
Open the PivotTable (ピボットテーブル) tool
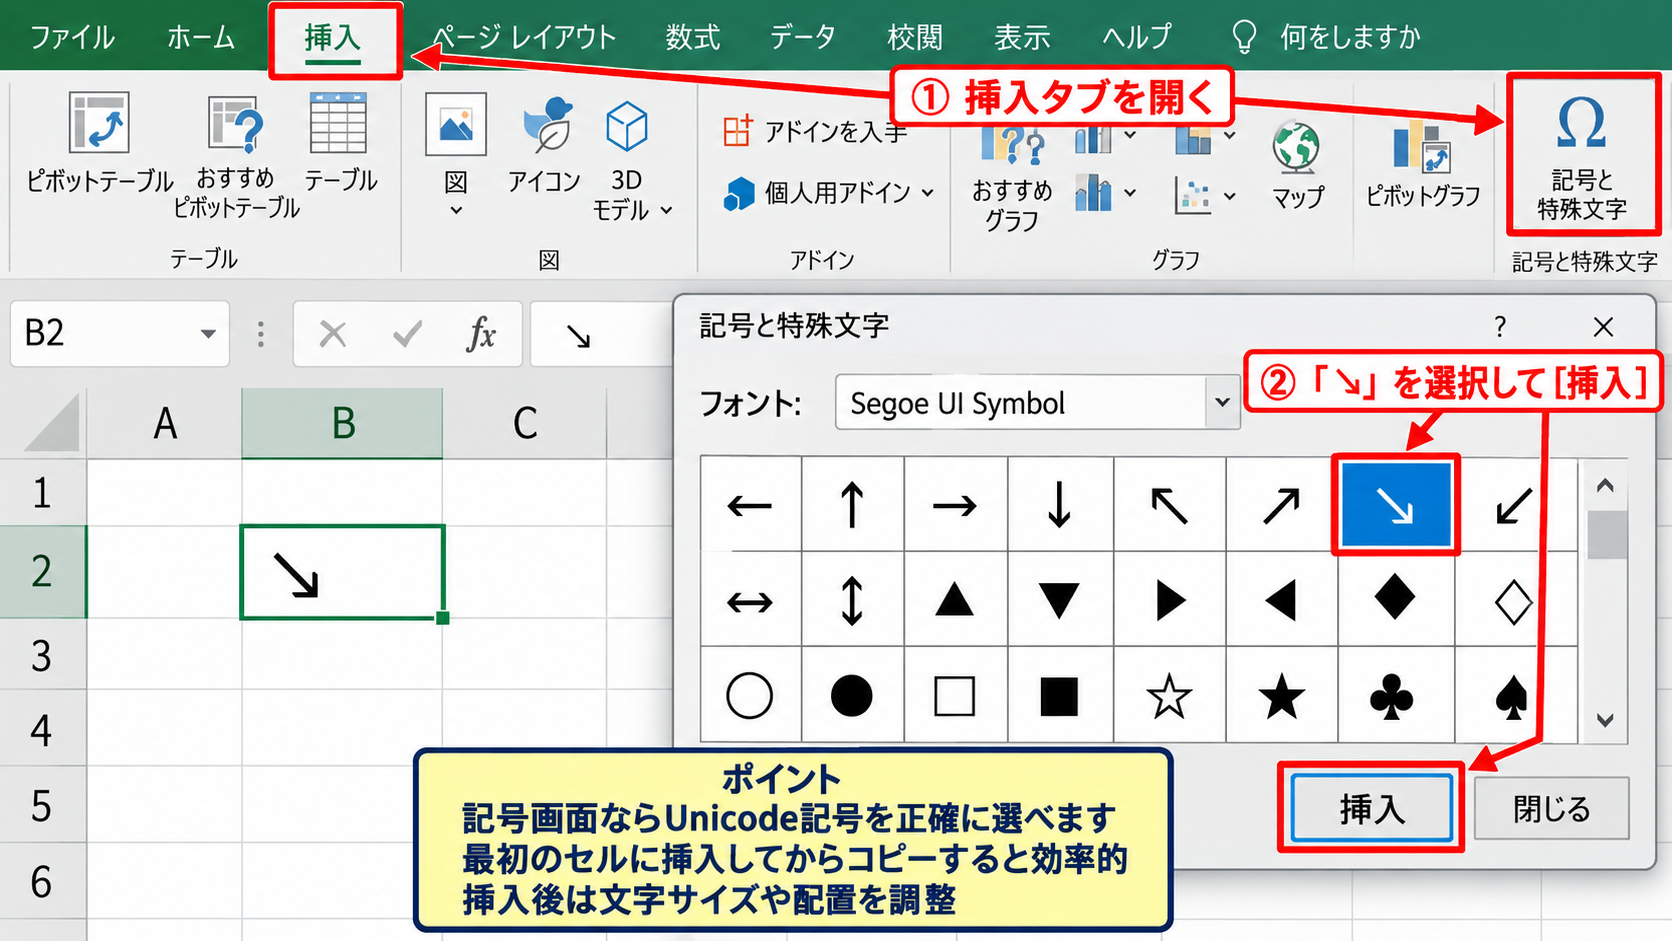pos(99,142)
